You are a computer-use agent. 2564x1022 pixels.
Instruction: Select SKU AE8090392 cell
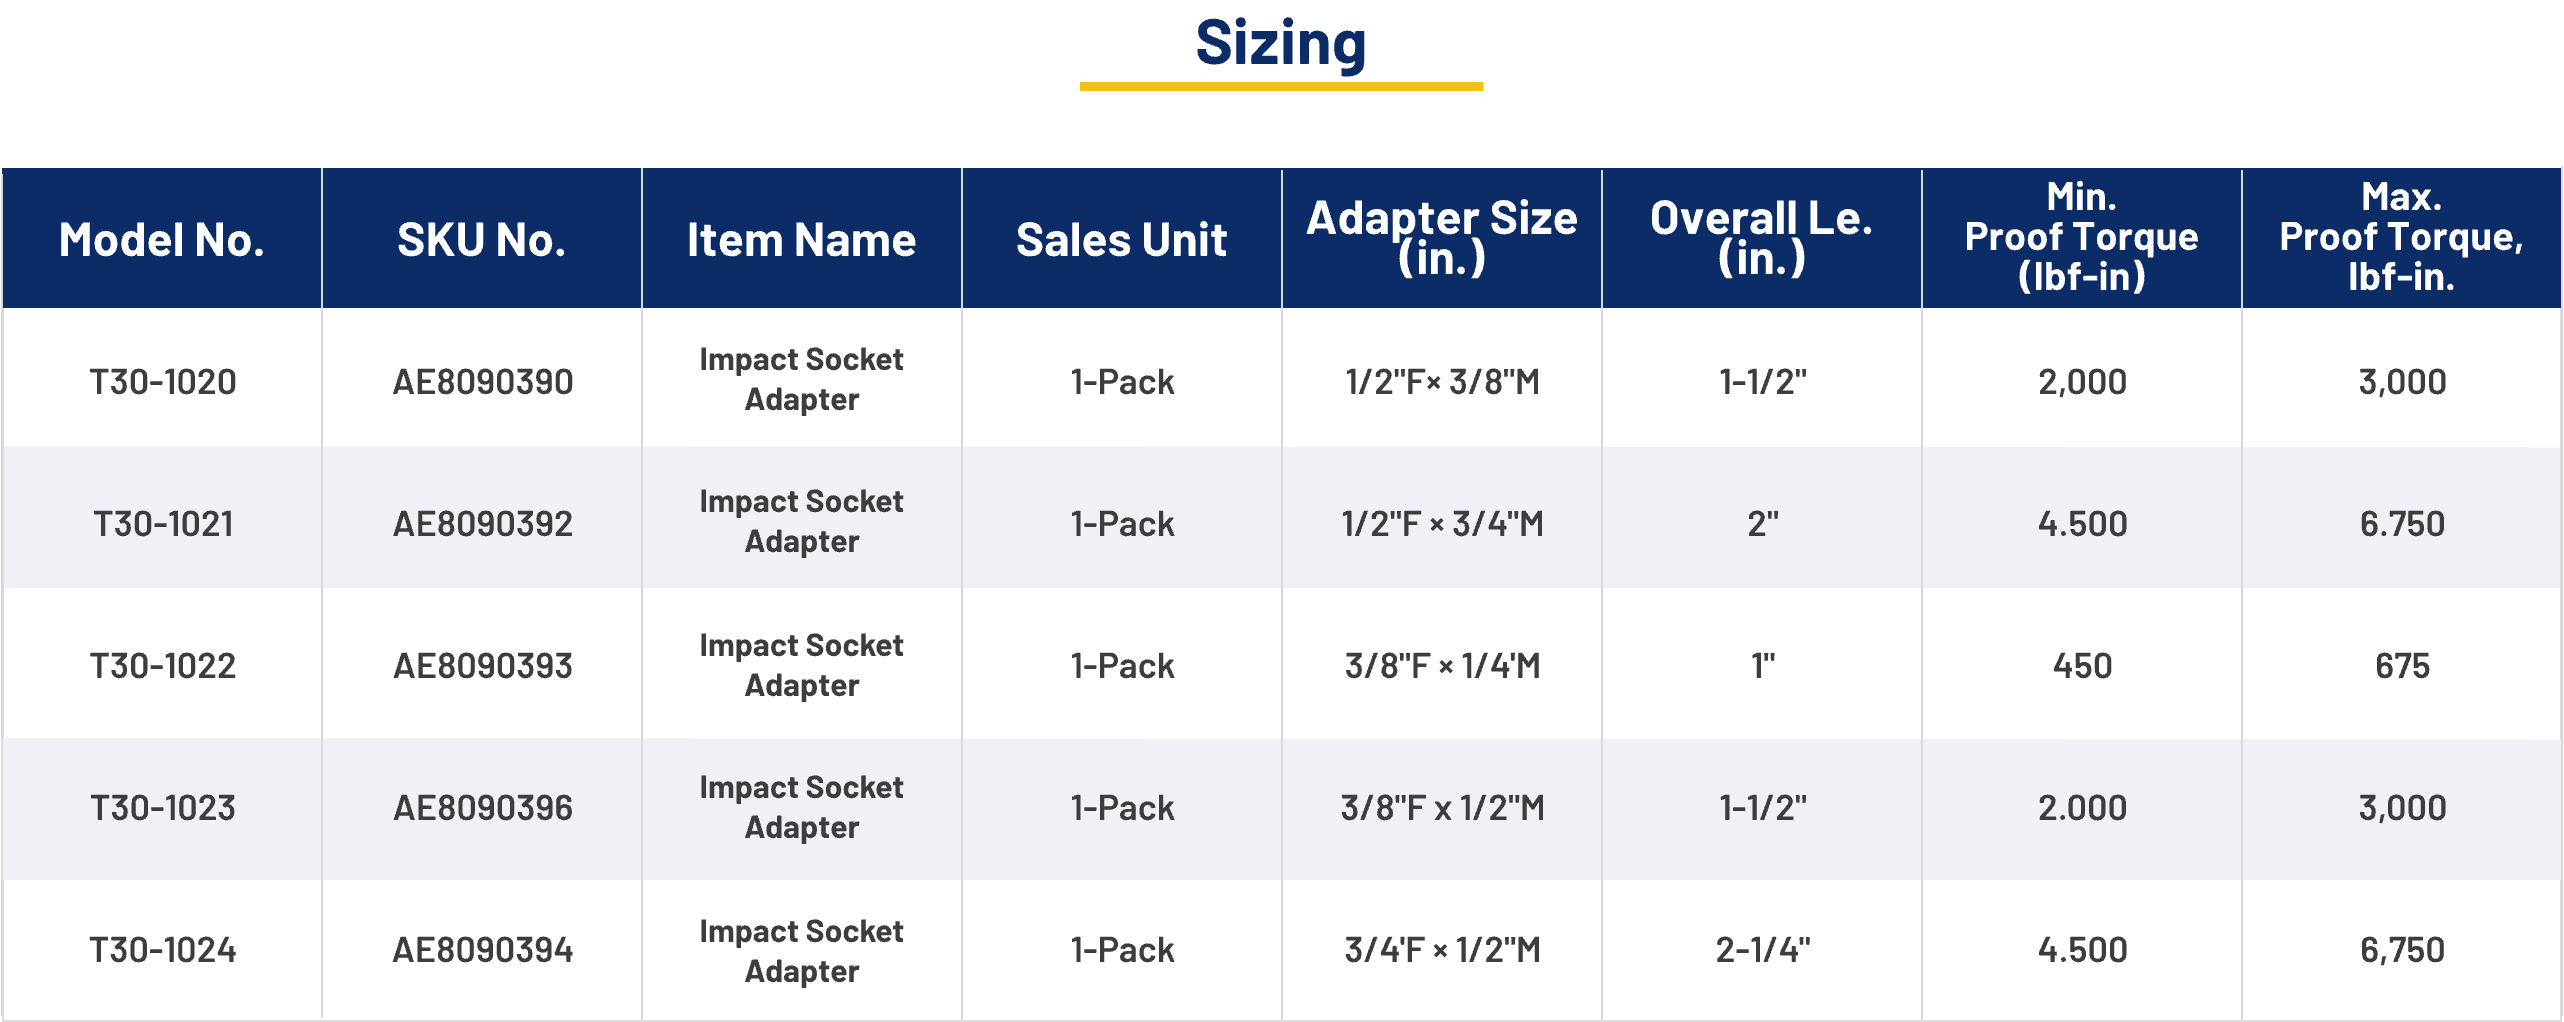click(x=483, y=524)
